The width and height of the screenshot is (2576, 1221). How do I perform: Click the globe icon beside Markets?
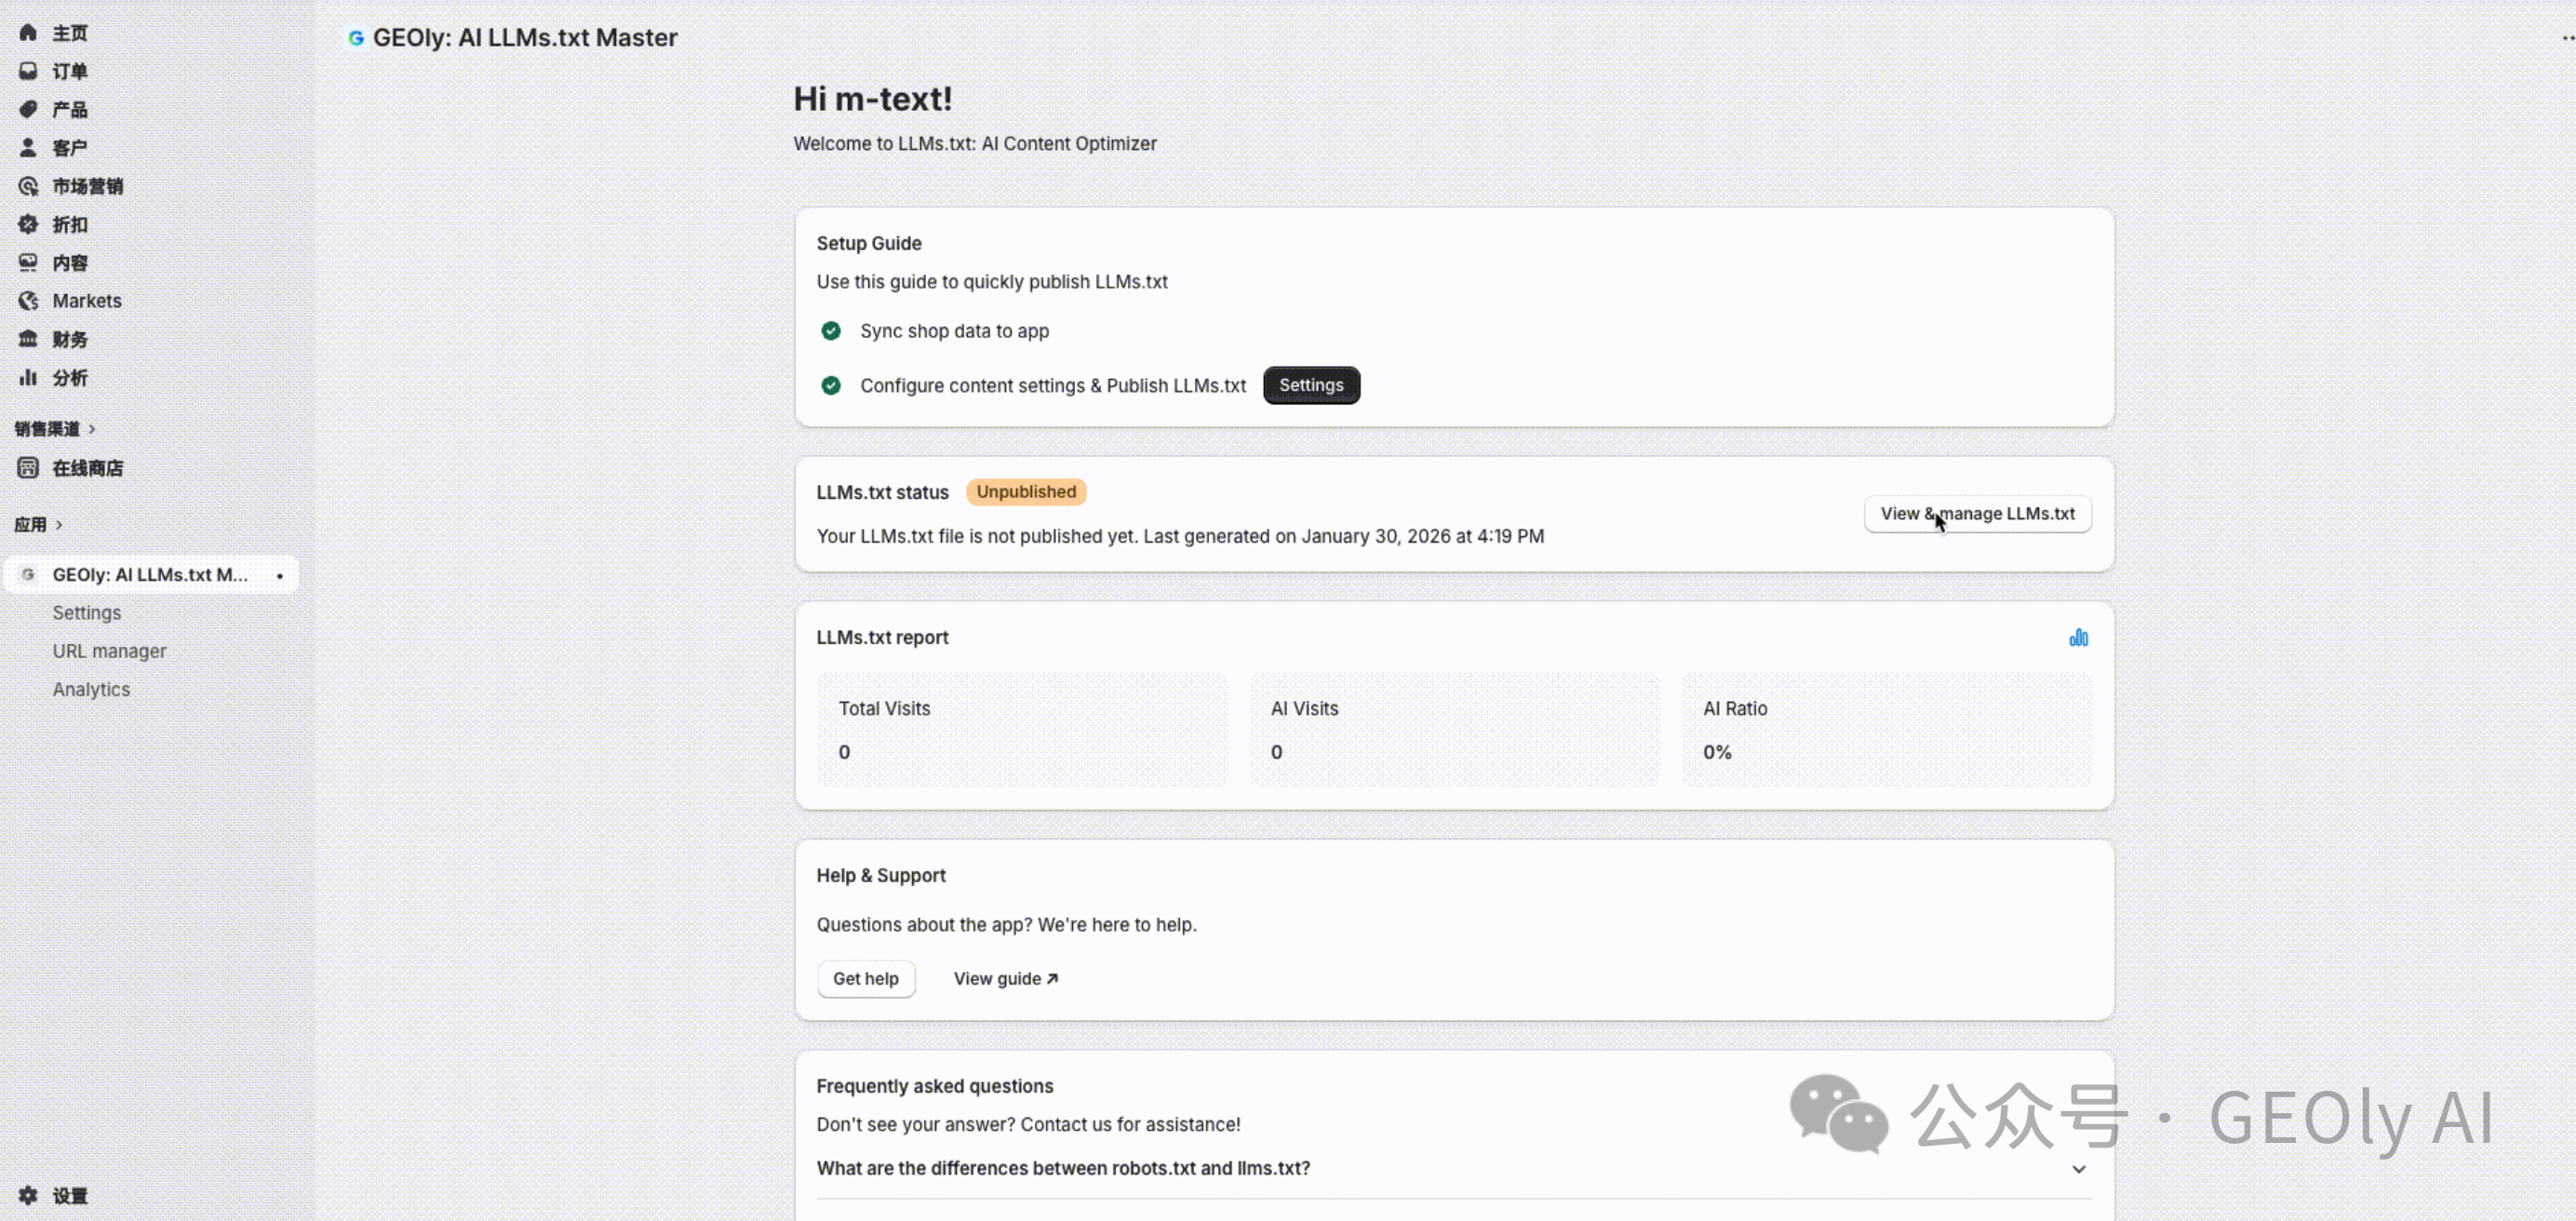[x=28, y=301]
